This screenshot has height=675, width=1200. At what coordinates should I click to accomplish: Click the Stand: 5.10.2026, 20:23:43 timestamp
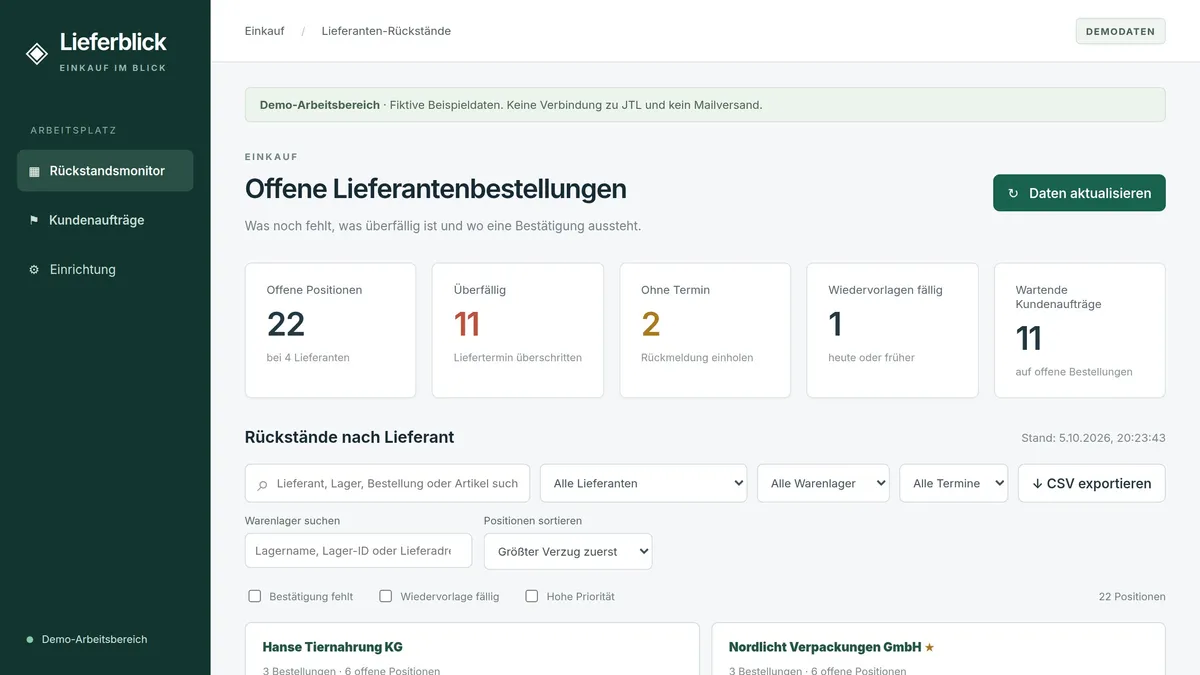(x=1093, y=438)
